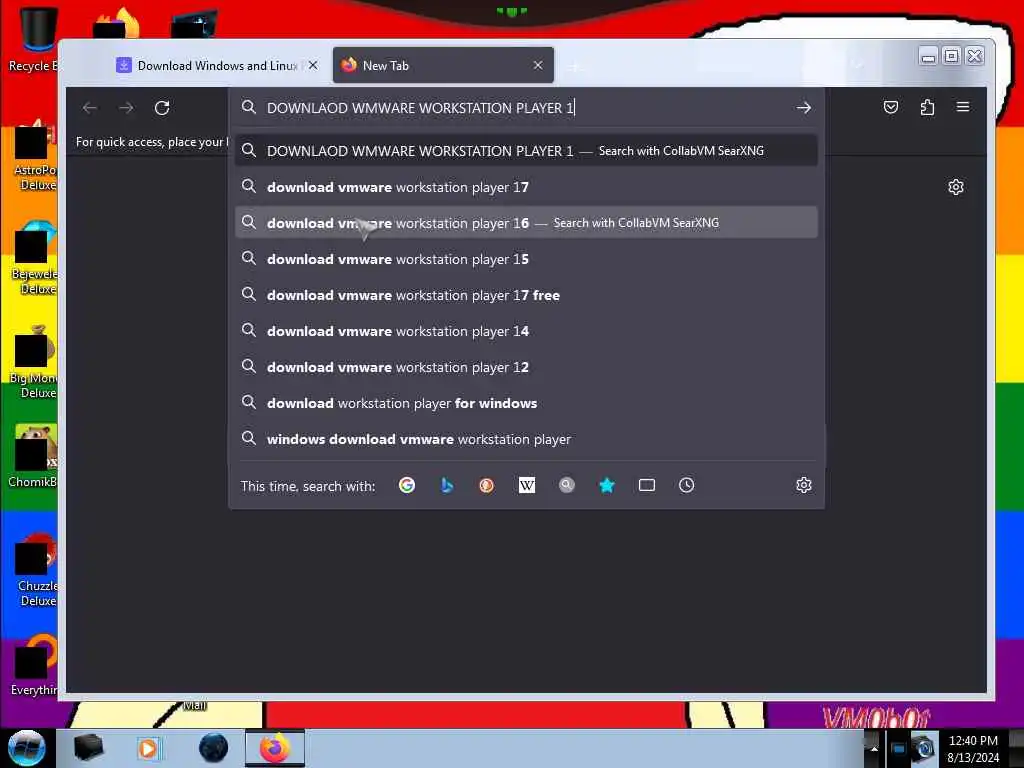Choose suggestion workstation player 16
Viewport: 1024px width, 768px height.
click(x=526, y=223)
